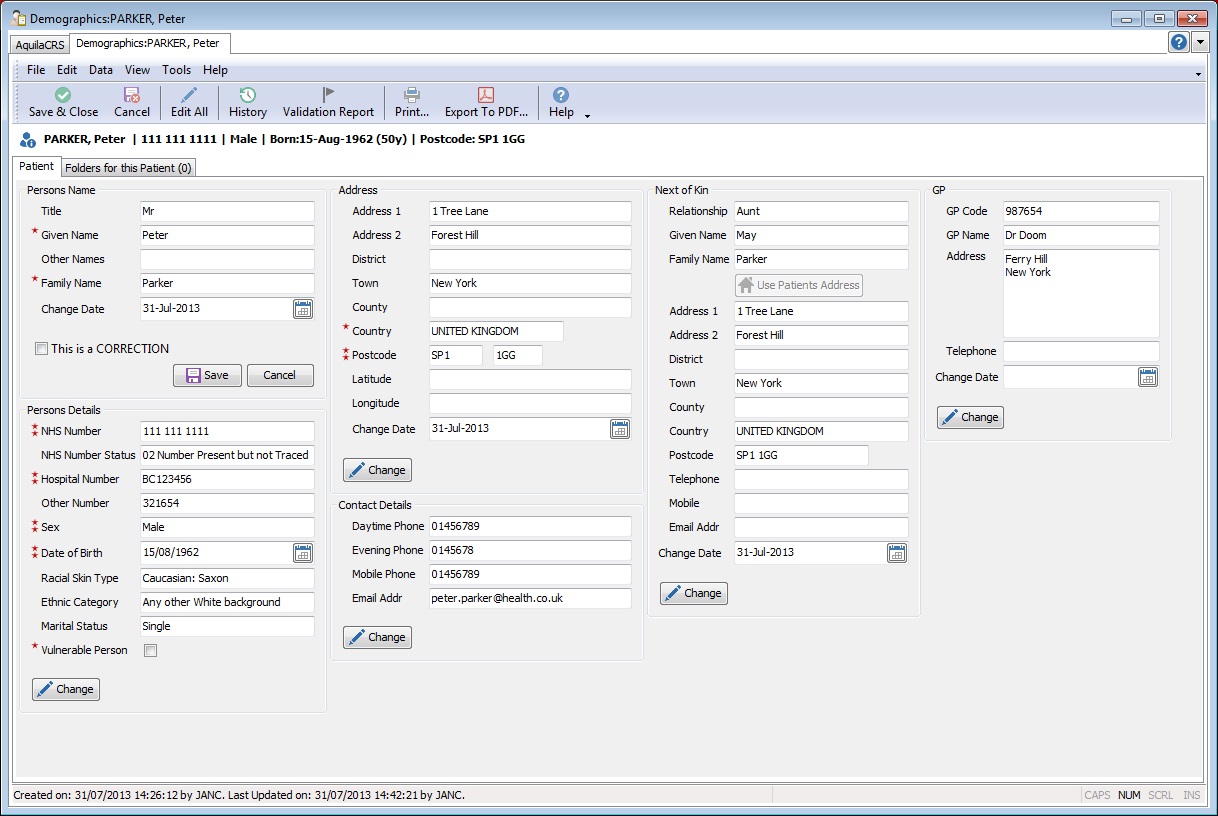Image resolution: width=1218 pixels, height=816 pixels.
Task: Click the Print toolbar icon
Action: [x=411, y=95]
